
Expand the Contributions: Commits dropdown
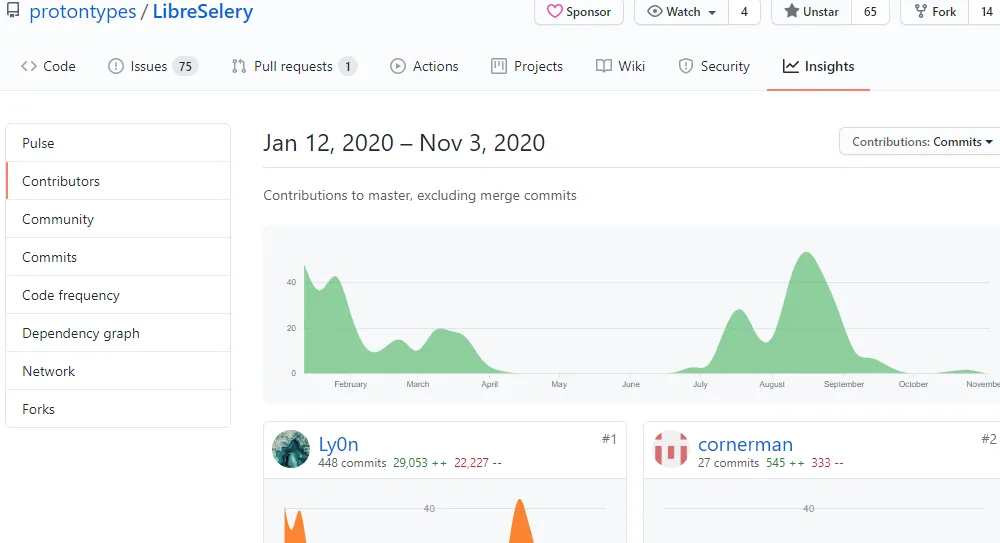921,142
